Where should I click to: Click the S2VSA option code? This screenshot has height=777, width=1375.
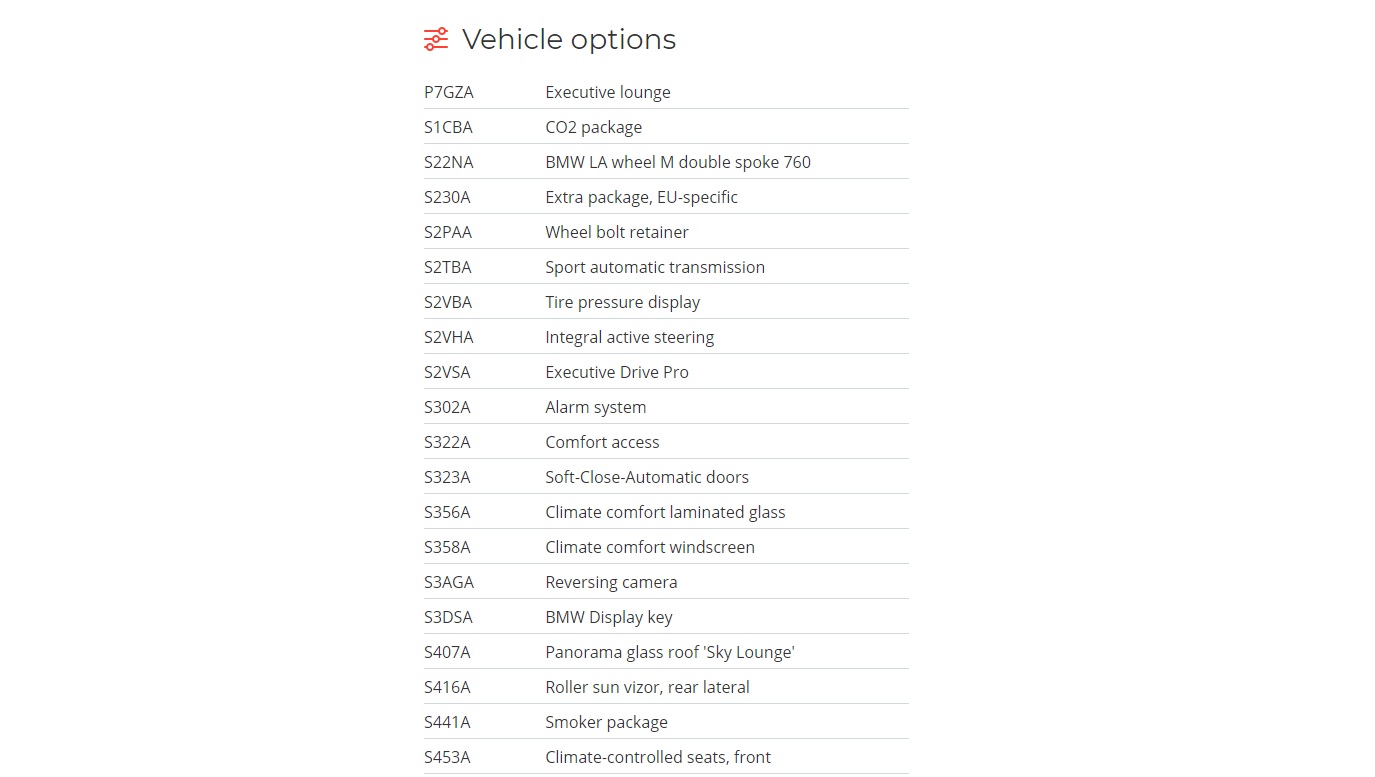447,372
